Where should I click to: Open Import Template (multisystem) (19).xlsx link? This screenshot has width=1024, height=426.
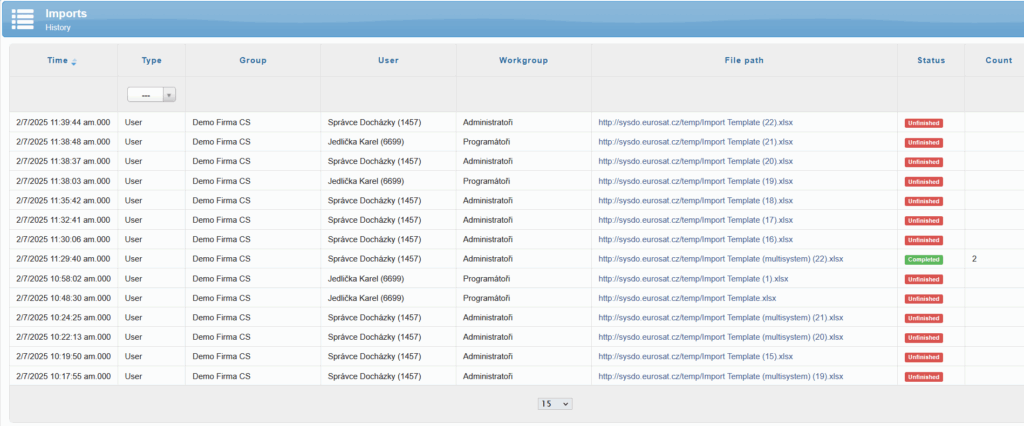coord(720,377)
